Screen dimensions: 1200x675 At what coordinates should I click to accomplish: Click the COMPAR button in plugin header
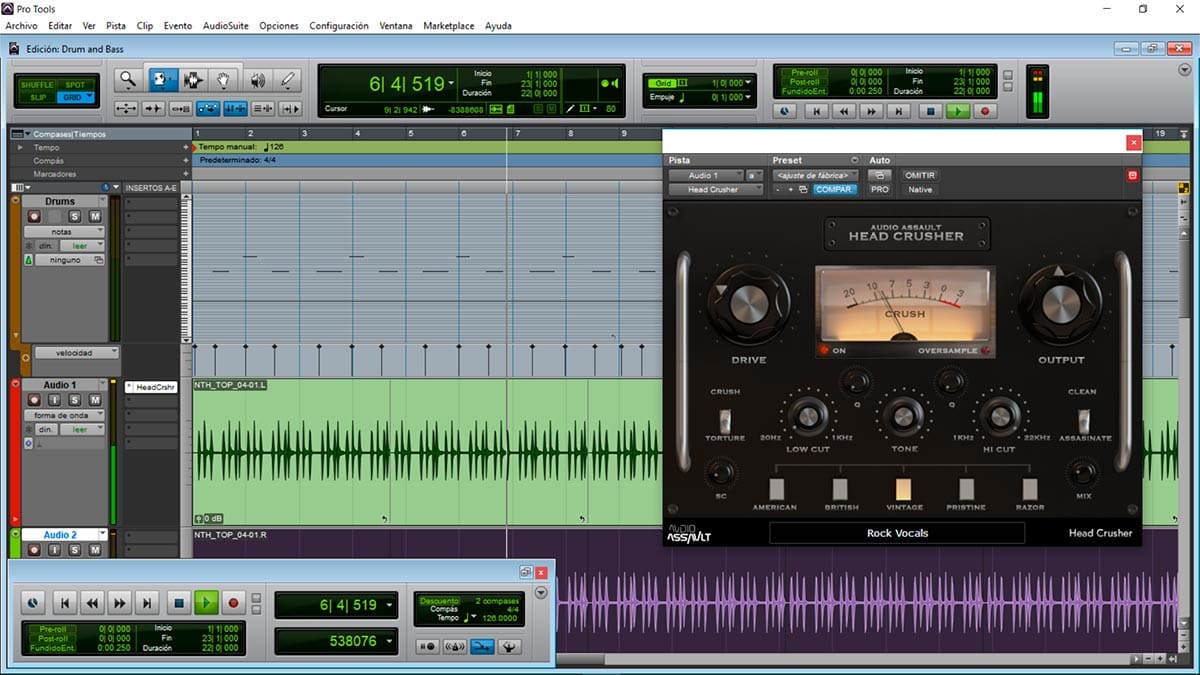point(835,189)
